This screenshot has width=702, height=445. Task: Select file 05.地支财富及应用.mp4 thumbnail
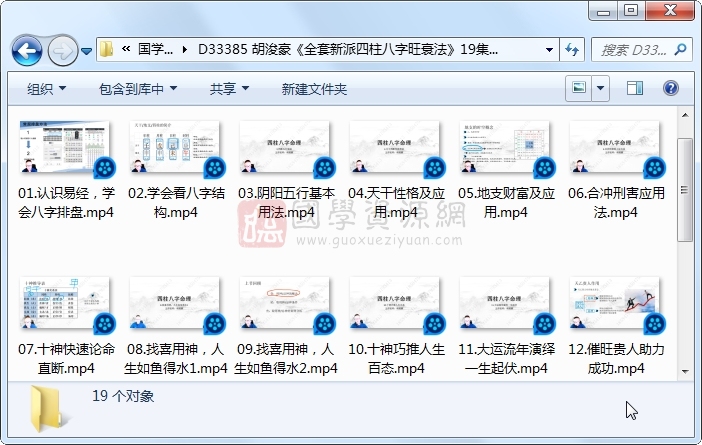505,148
